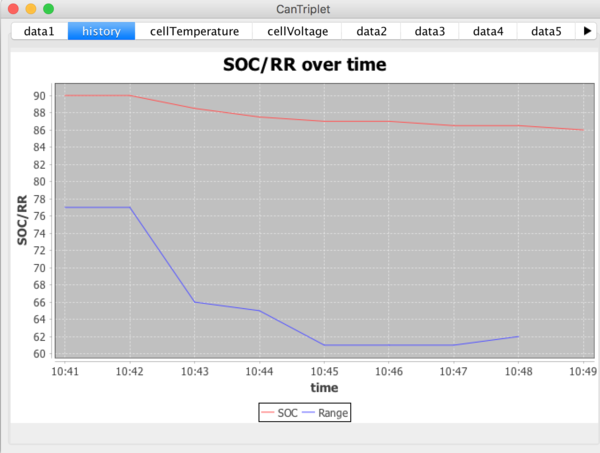Click the 76 value on the y-axis

pos(39,216)
